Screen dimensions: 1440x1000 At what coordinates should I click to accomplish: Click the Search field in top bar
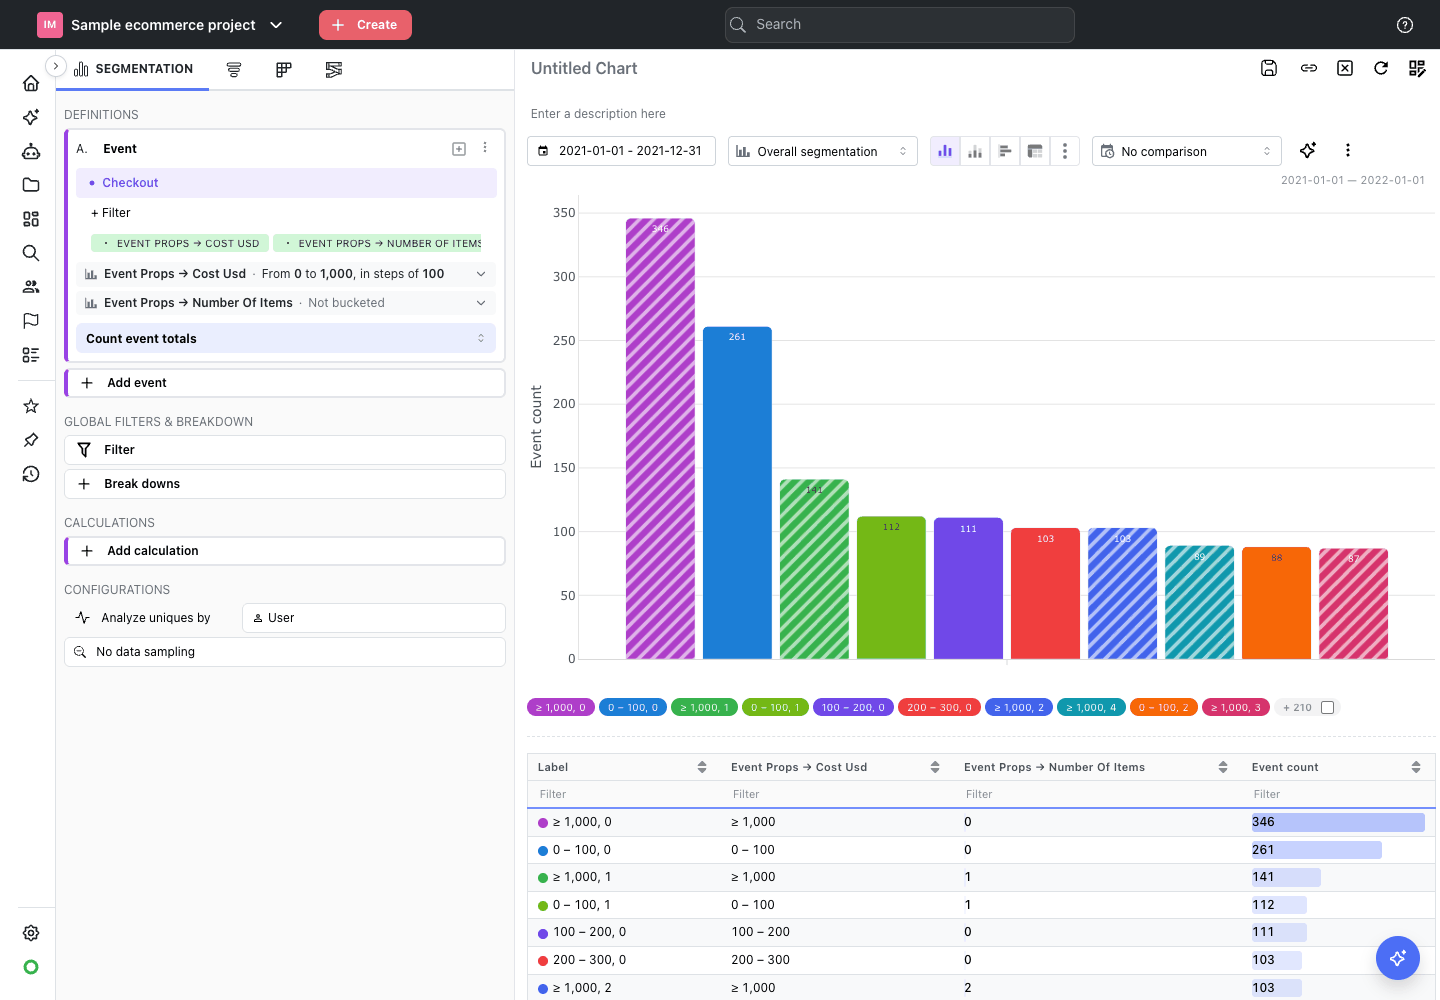point(900,25)
